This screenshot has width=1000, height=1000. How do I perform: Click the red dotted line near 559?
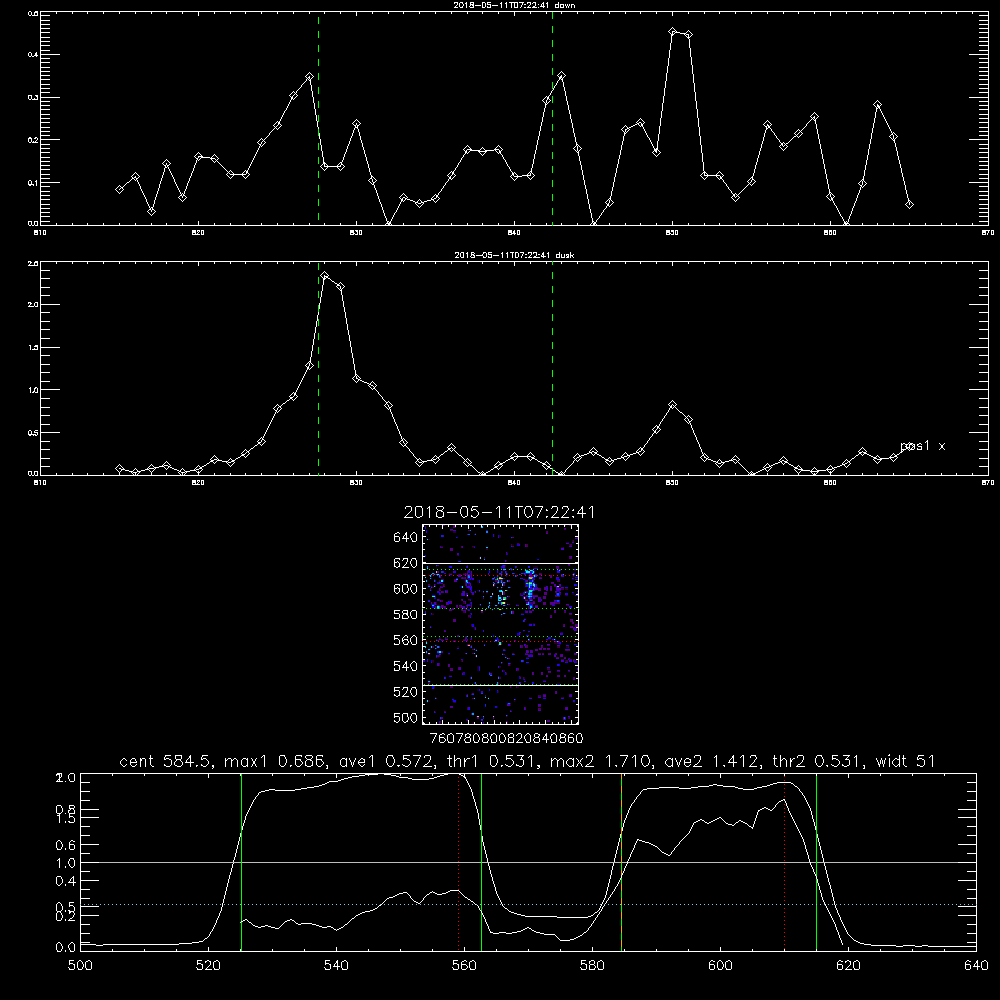[x=459, y=861]
